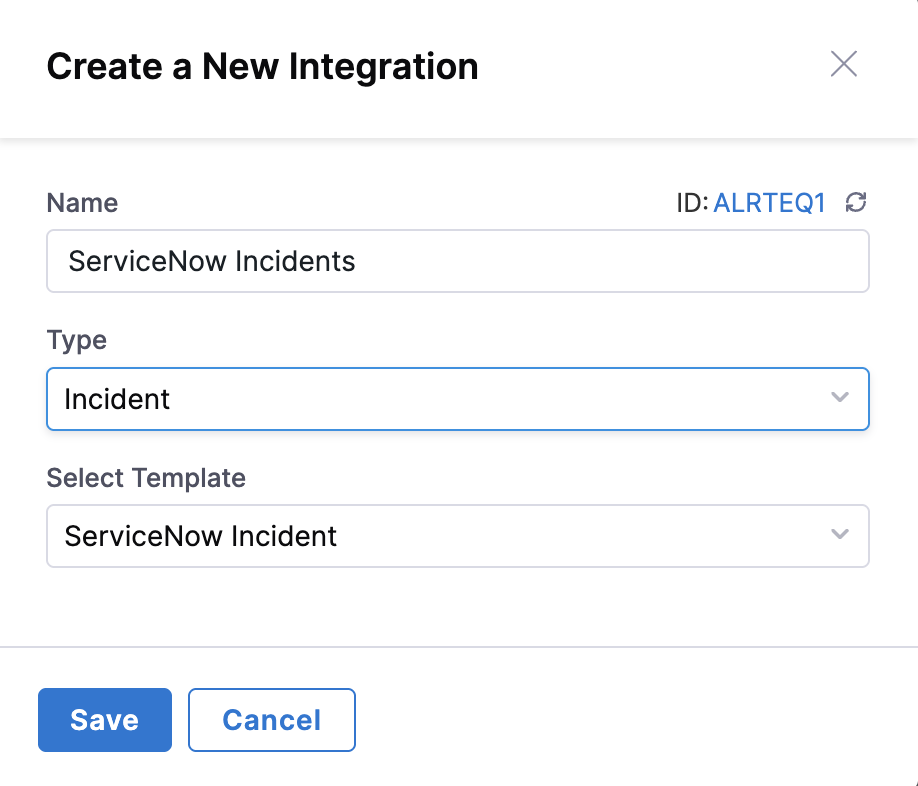Image resolution: width=918 pixels, height=786 pixels.
Task: Click the dialog title Create a New Integration
Action: coord(262,67)
